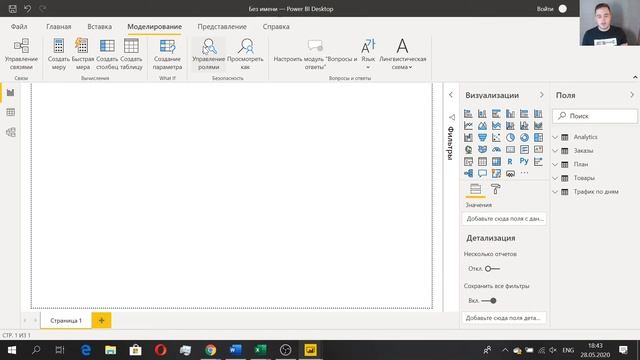
Task: Switch to Представление ribbon tab
Action: pos(222,27)
